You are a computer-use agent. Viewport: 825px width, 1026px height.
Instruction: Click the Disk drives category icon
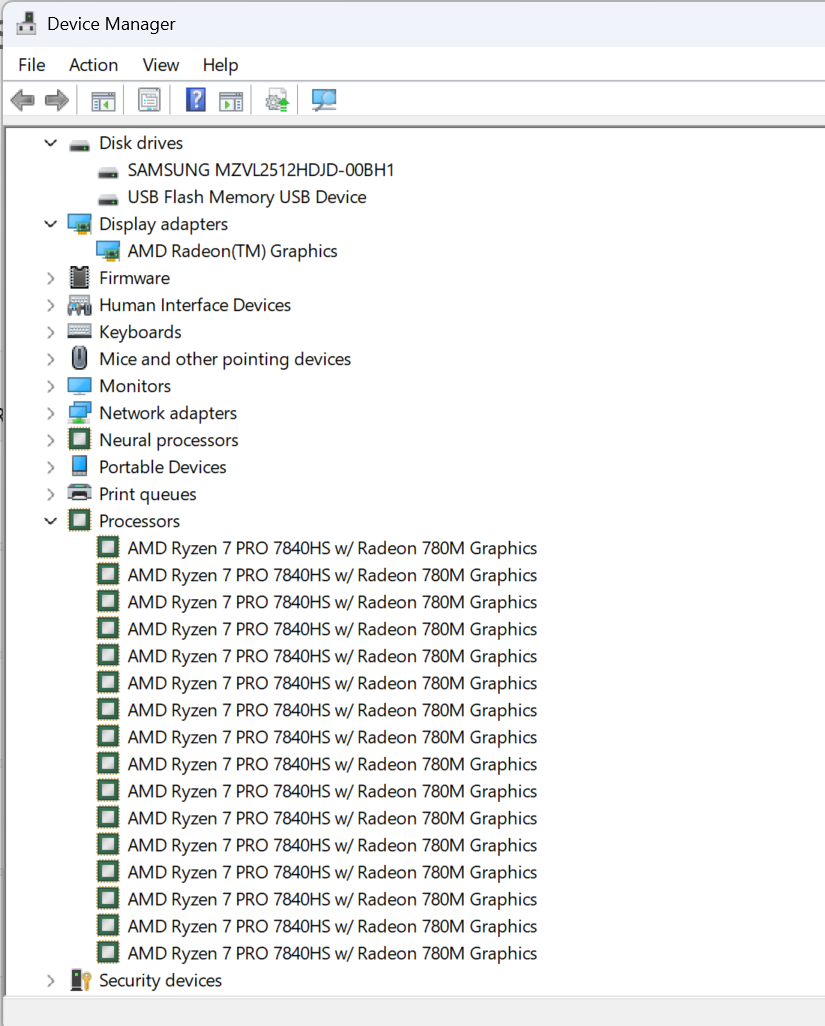(79, 144)
